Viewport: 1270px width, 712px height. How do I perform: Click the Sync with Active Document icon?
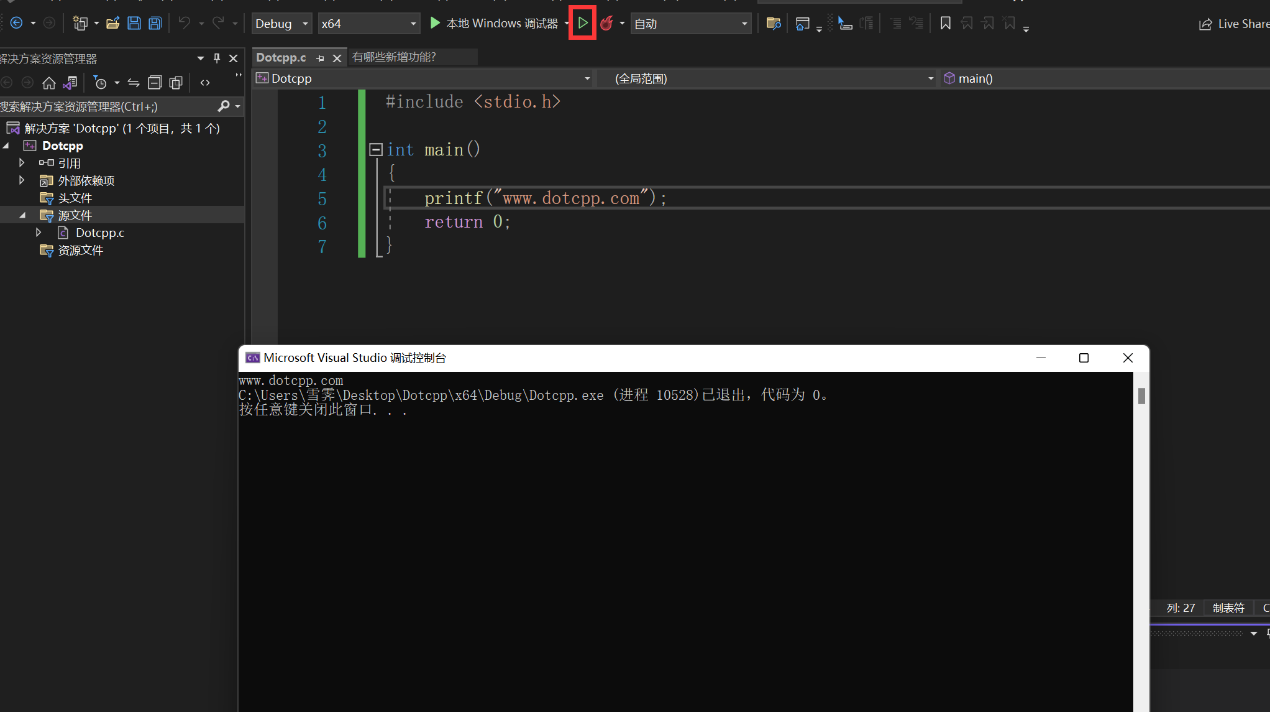click(x=133, y=83)
